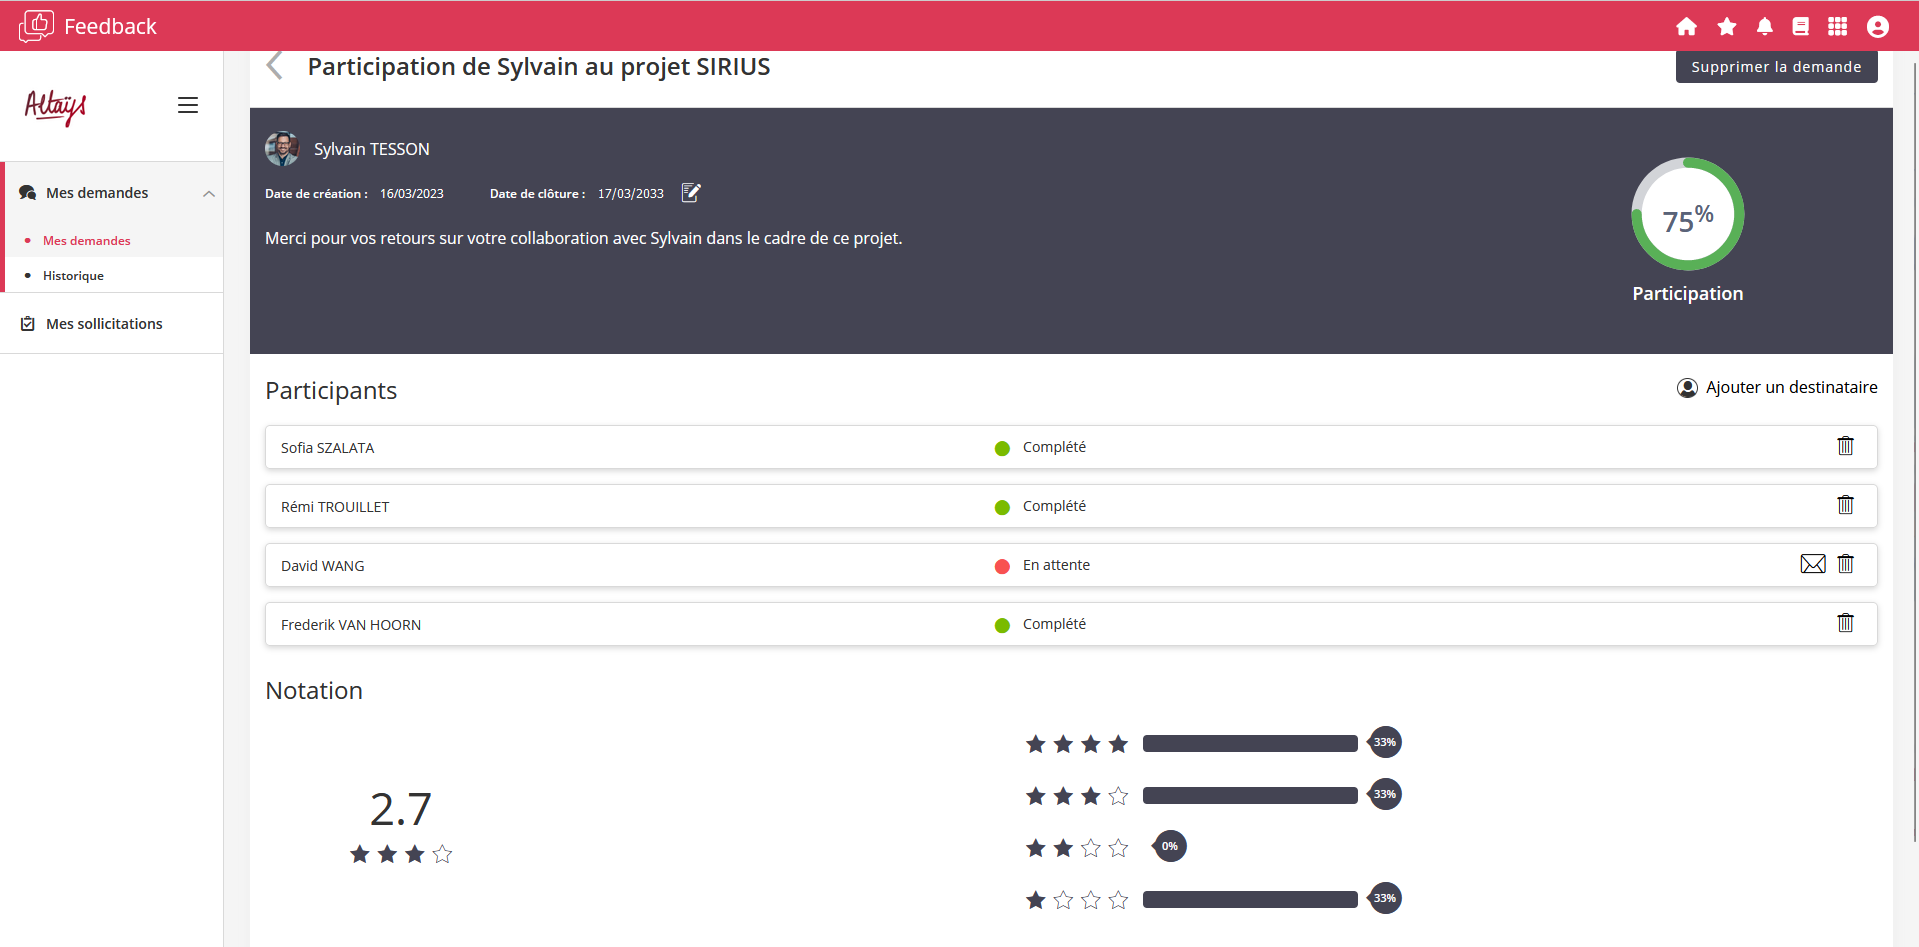Click Supprimer la demande button
1919x947 pixels.
(x=1776, y=67)
